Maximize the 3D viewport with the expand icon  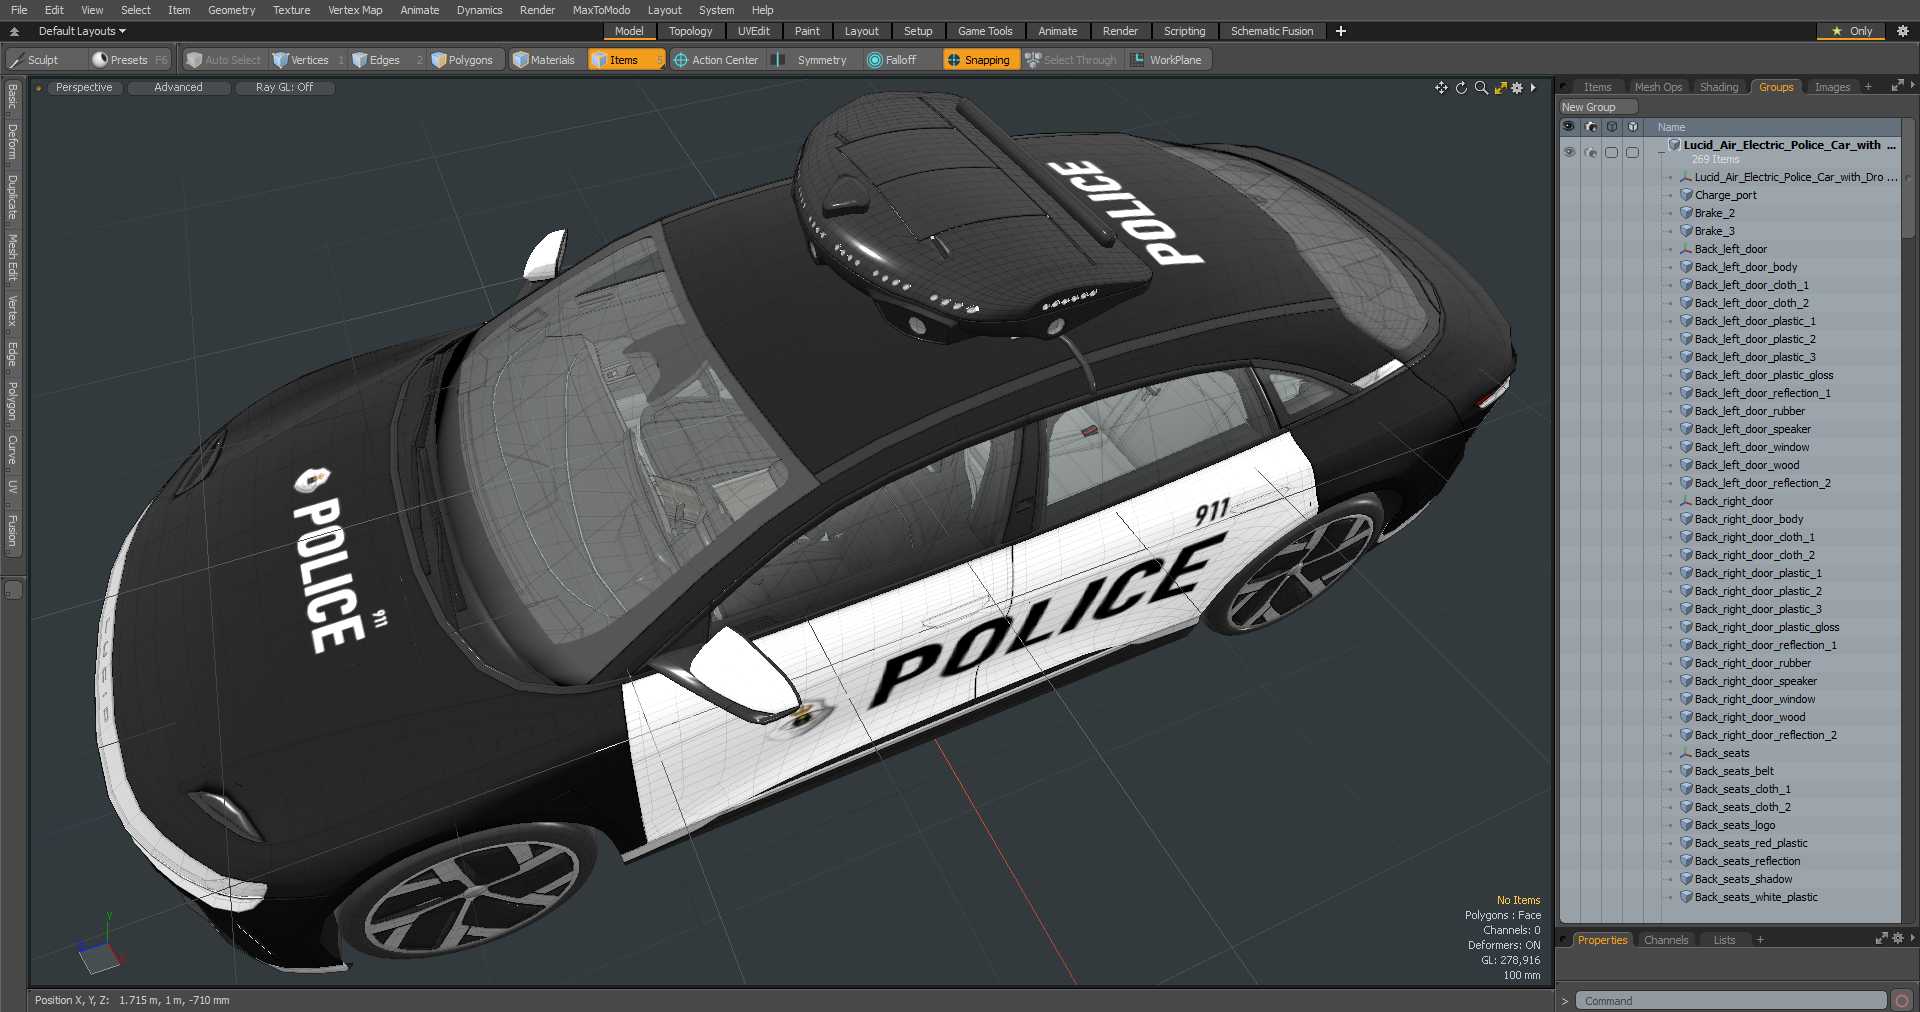(x=1500, y=88)
